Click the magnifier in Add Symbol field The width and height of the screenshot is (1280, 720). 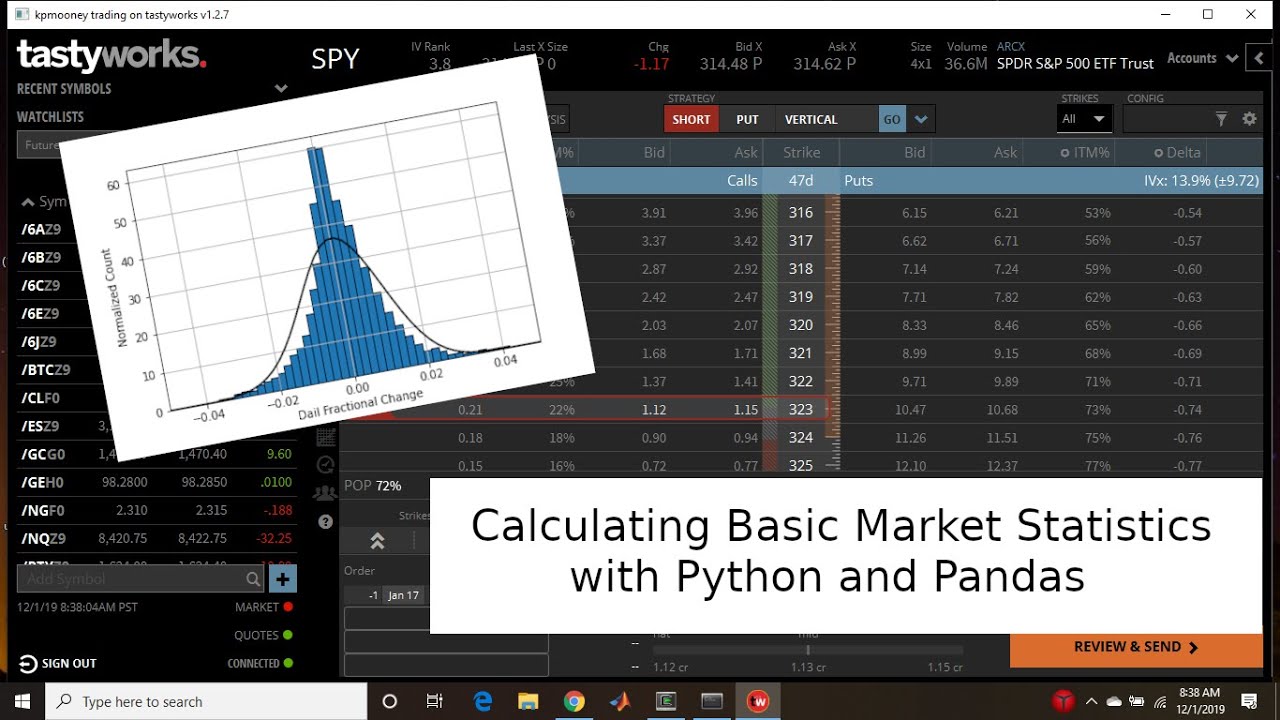(x=253, y=578)
